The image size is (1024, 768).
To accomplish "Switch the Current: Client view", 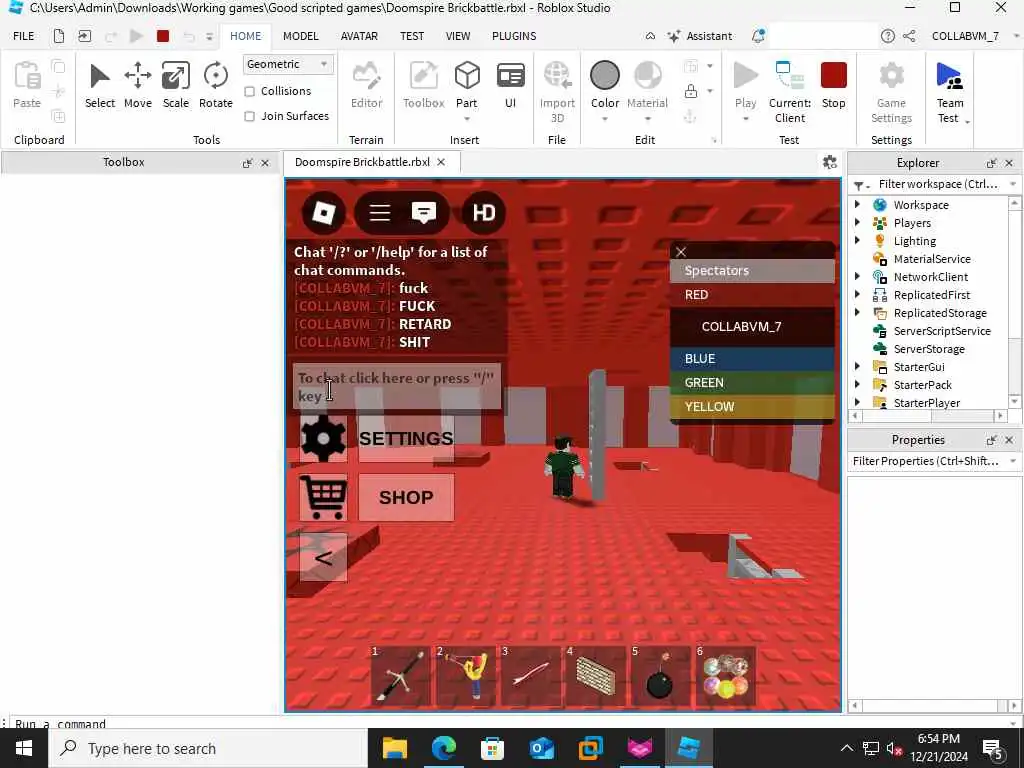I will 790,91.
